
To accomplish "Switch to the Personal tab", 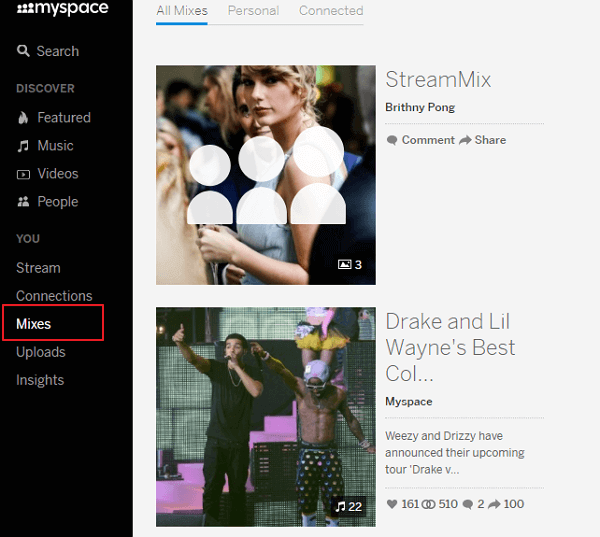I will tap(253, 11).
